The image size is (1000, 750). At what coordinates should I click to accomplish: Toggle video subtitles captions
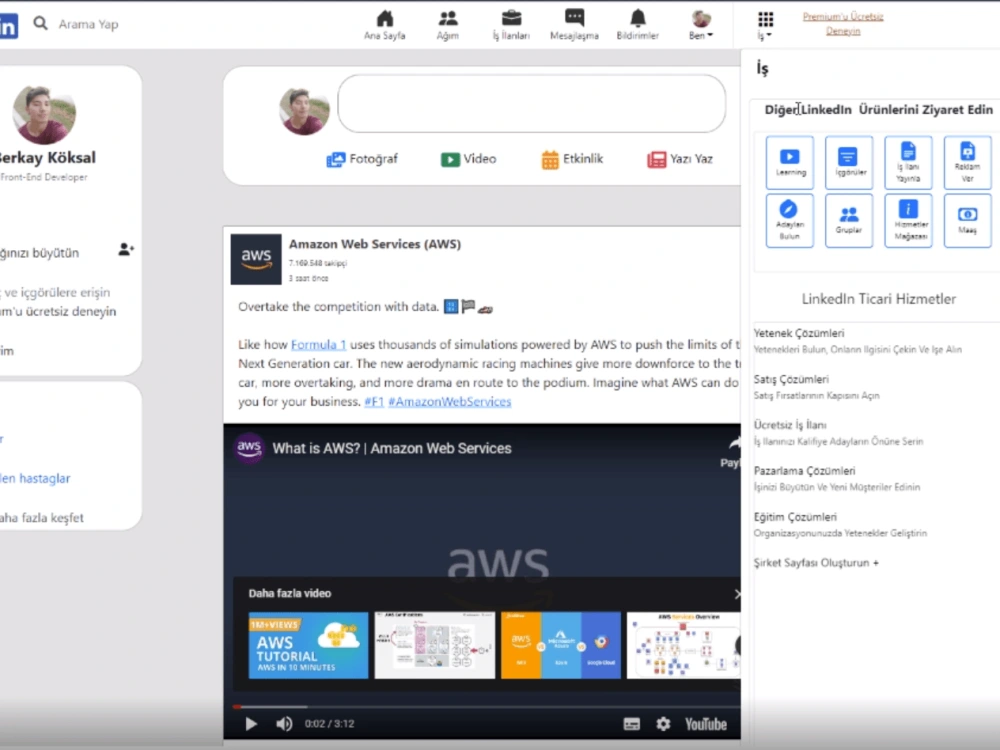631,724
